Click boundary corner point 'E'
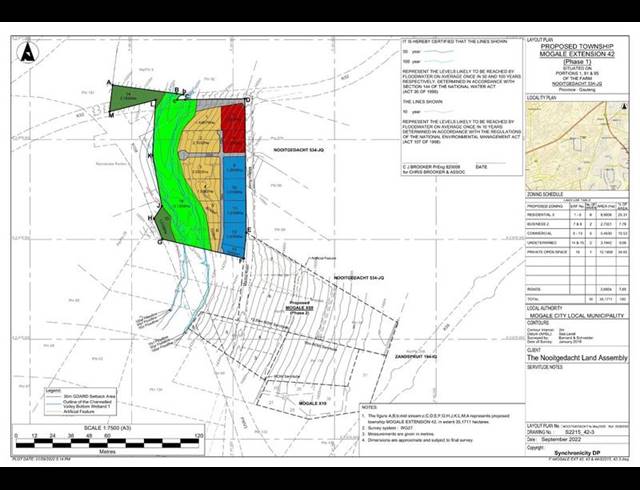 click(x=249, y=231)
